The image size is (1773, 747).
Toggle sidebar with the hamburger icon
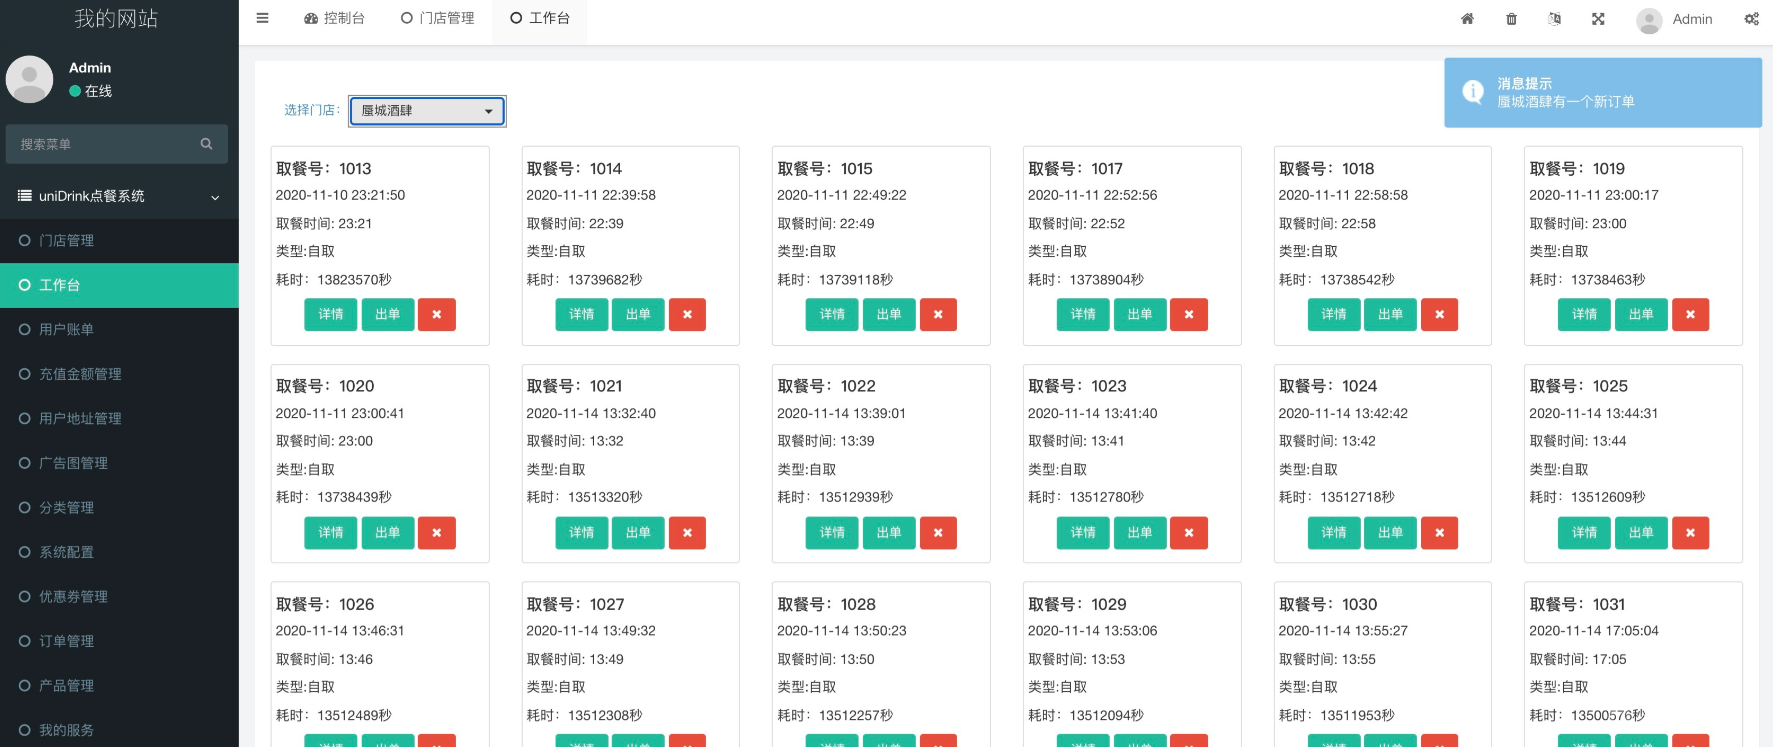(x=262, y=18)
